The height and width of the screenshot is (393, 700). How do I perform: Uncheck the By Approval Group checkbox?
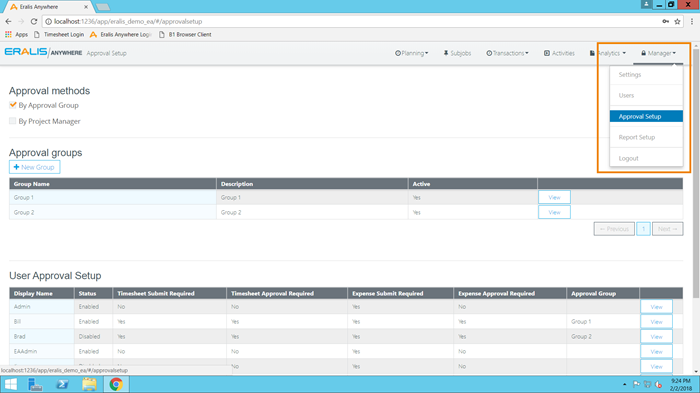12,105
